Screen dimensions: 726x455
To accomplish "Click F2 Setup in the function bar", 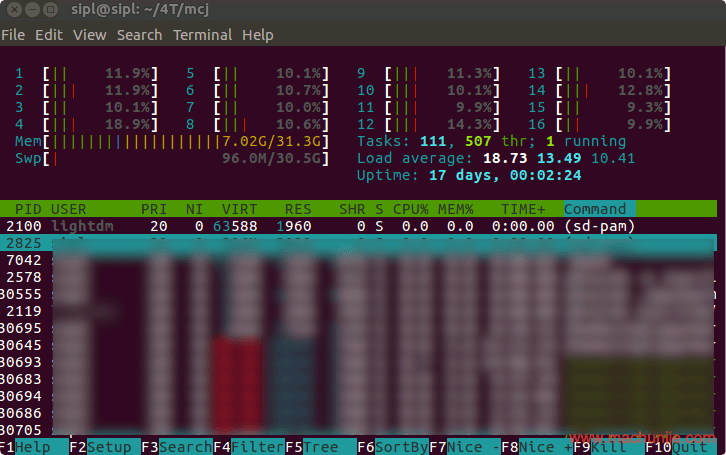I will click(x=105, y=447).
